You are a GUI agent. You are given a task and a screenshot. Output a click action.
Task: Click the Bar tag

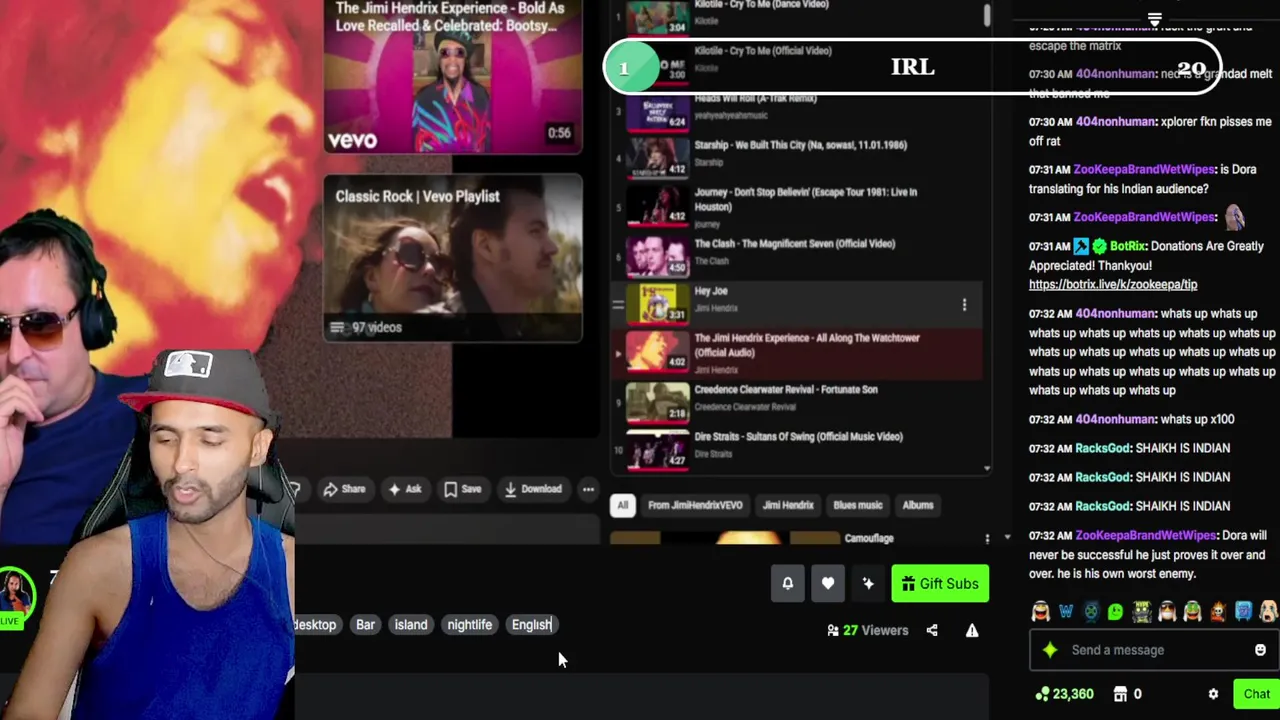pos(365,625)
